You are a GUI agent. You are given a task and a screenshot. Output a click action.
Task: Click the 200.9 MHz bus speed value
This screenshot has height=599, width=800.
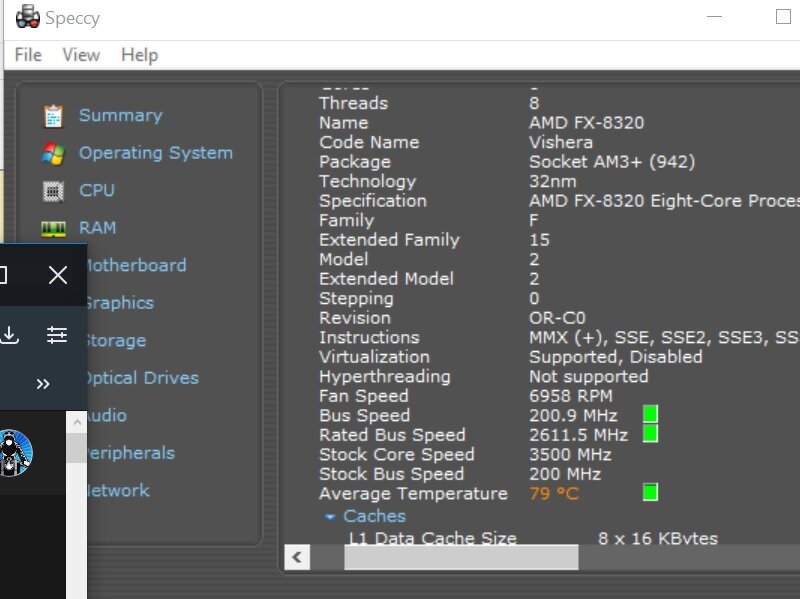[573, 415]
